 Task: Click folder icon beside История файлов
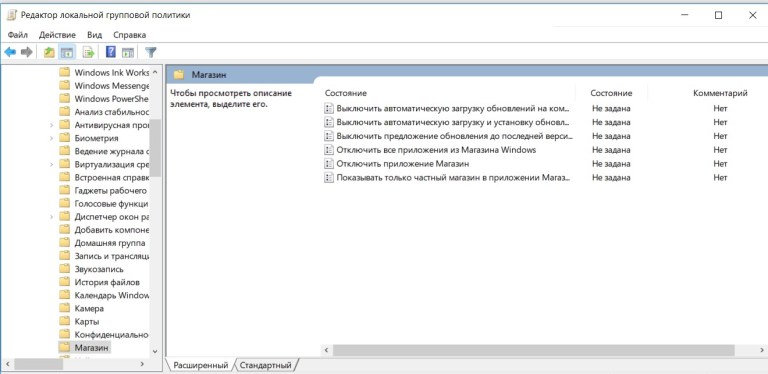[x=64, y=282]
